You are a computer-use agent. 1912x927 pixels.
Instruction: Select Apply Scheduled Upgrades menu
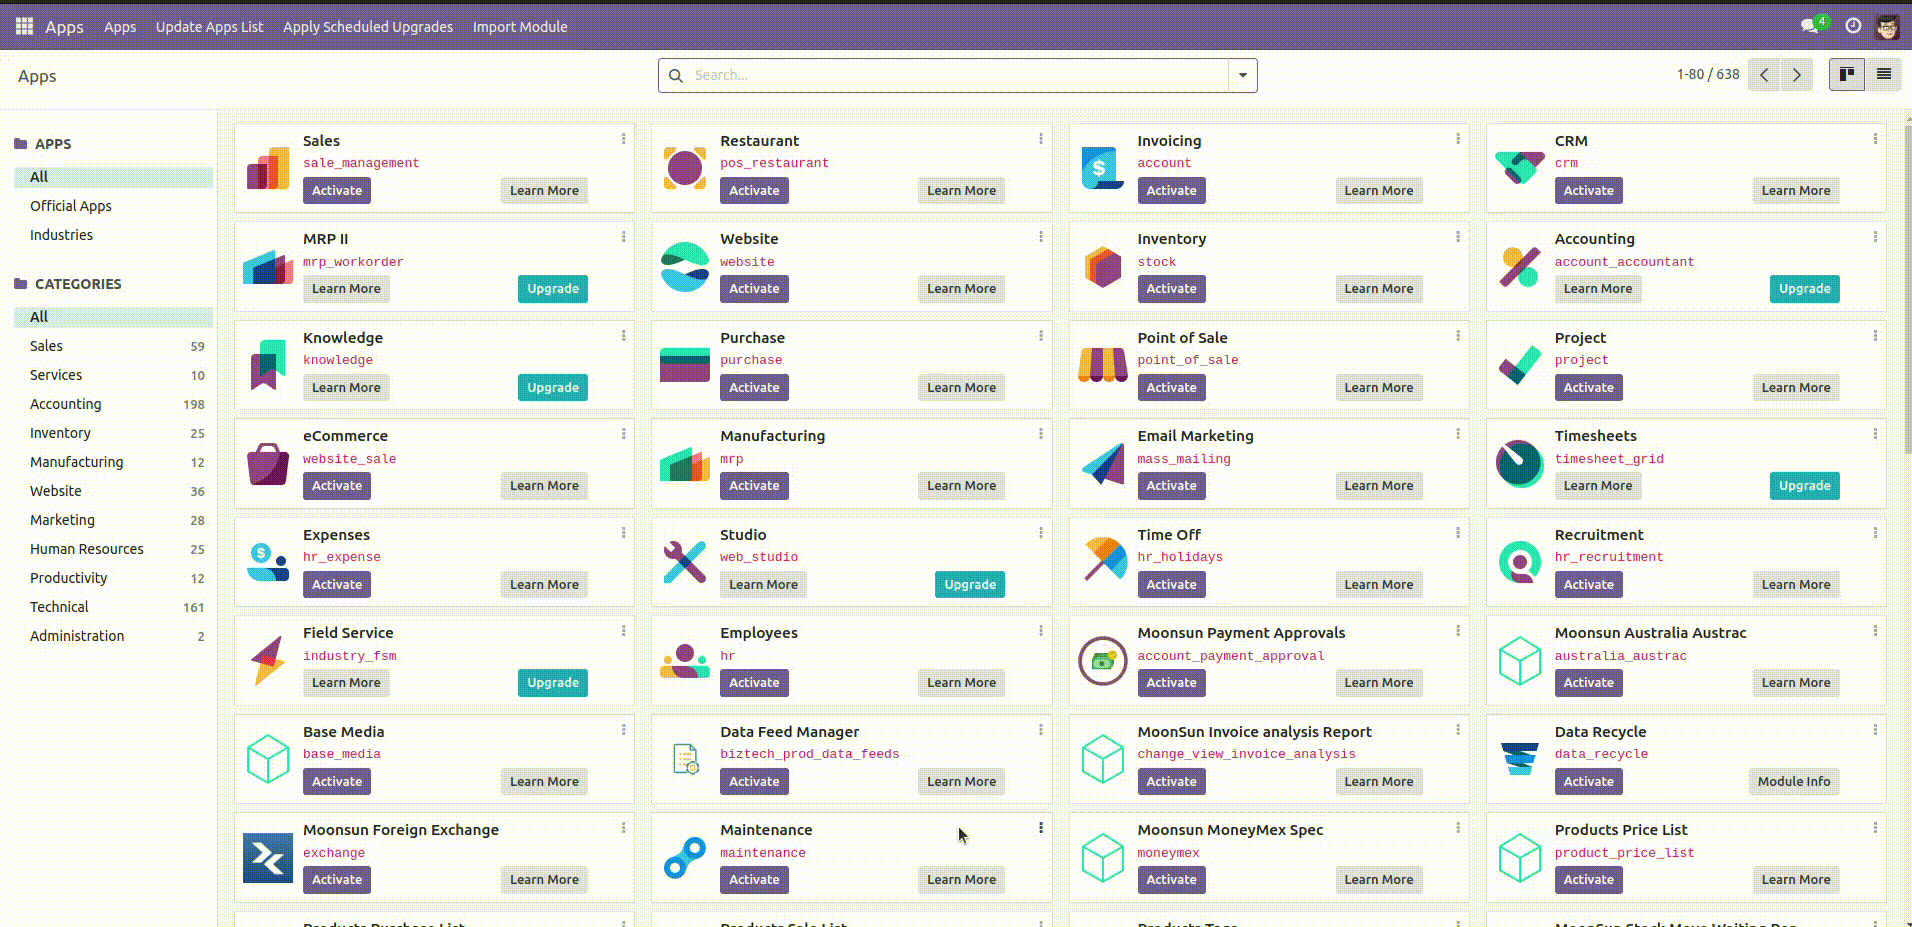pos(367,27)
